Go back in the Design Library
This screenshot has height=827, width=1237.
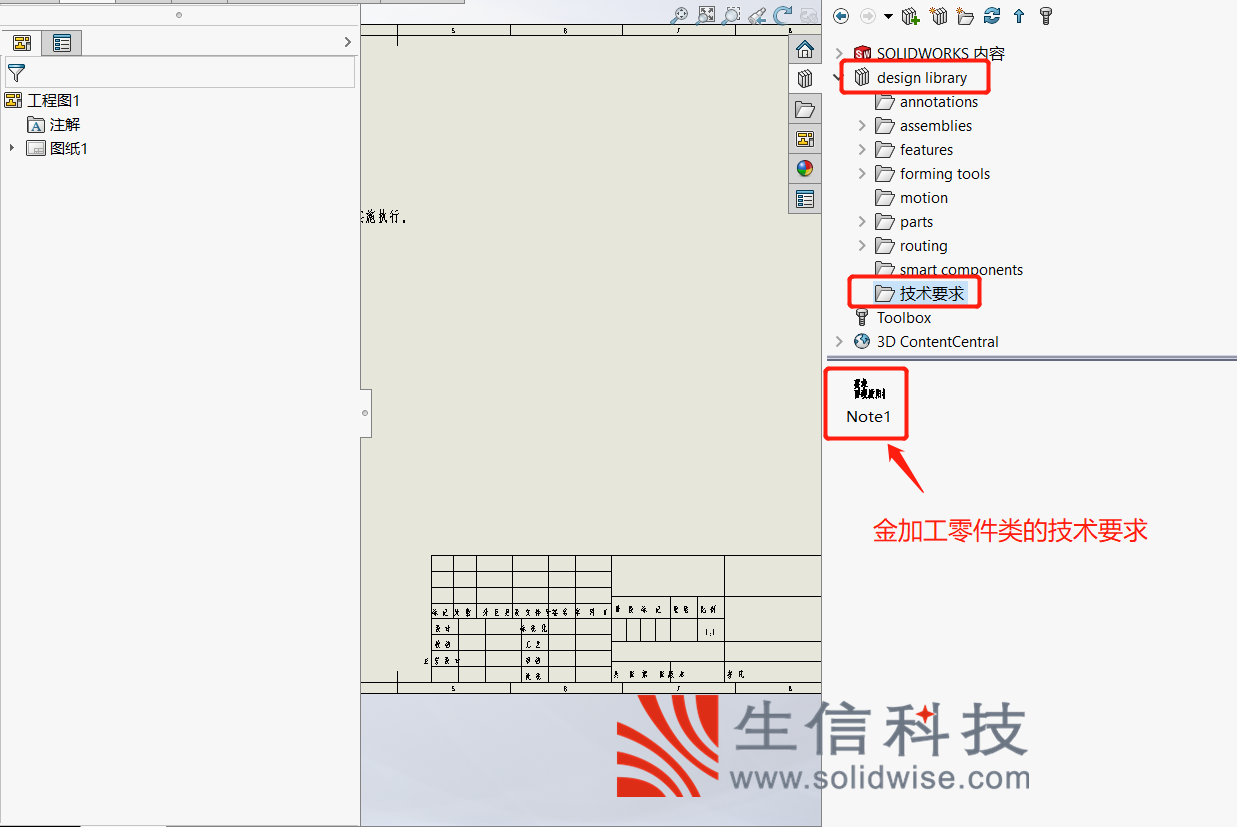point(841,16)
